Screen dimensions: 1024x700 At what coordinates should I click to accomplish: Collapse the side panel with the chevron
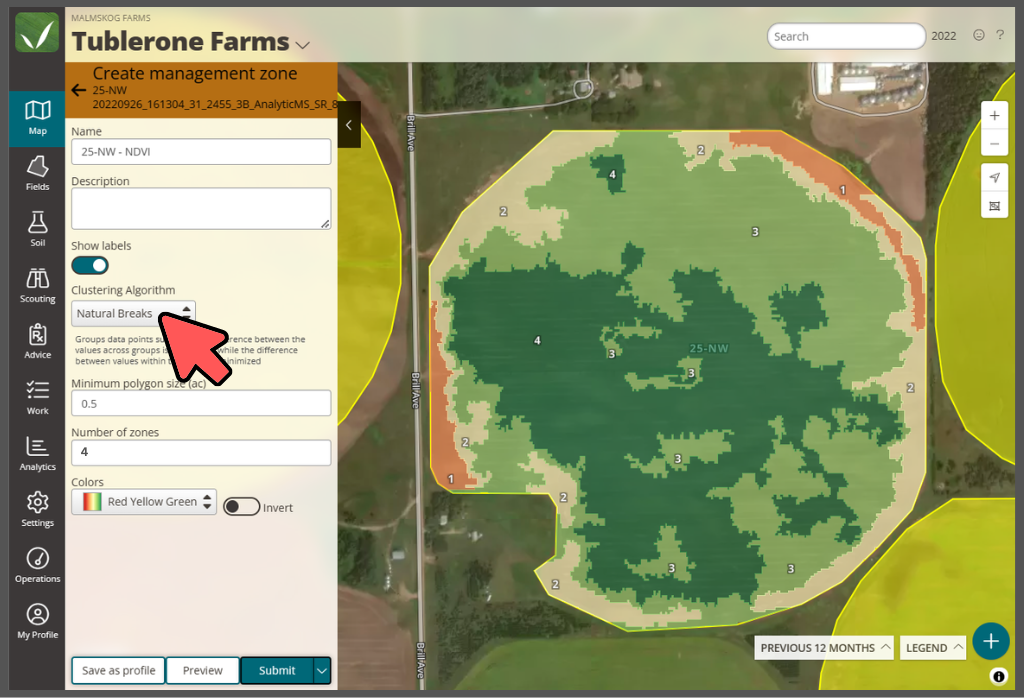point(349,125)
